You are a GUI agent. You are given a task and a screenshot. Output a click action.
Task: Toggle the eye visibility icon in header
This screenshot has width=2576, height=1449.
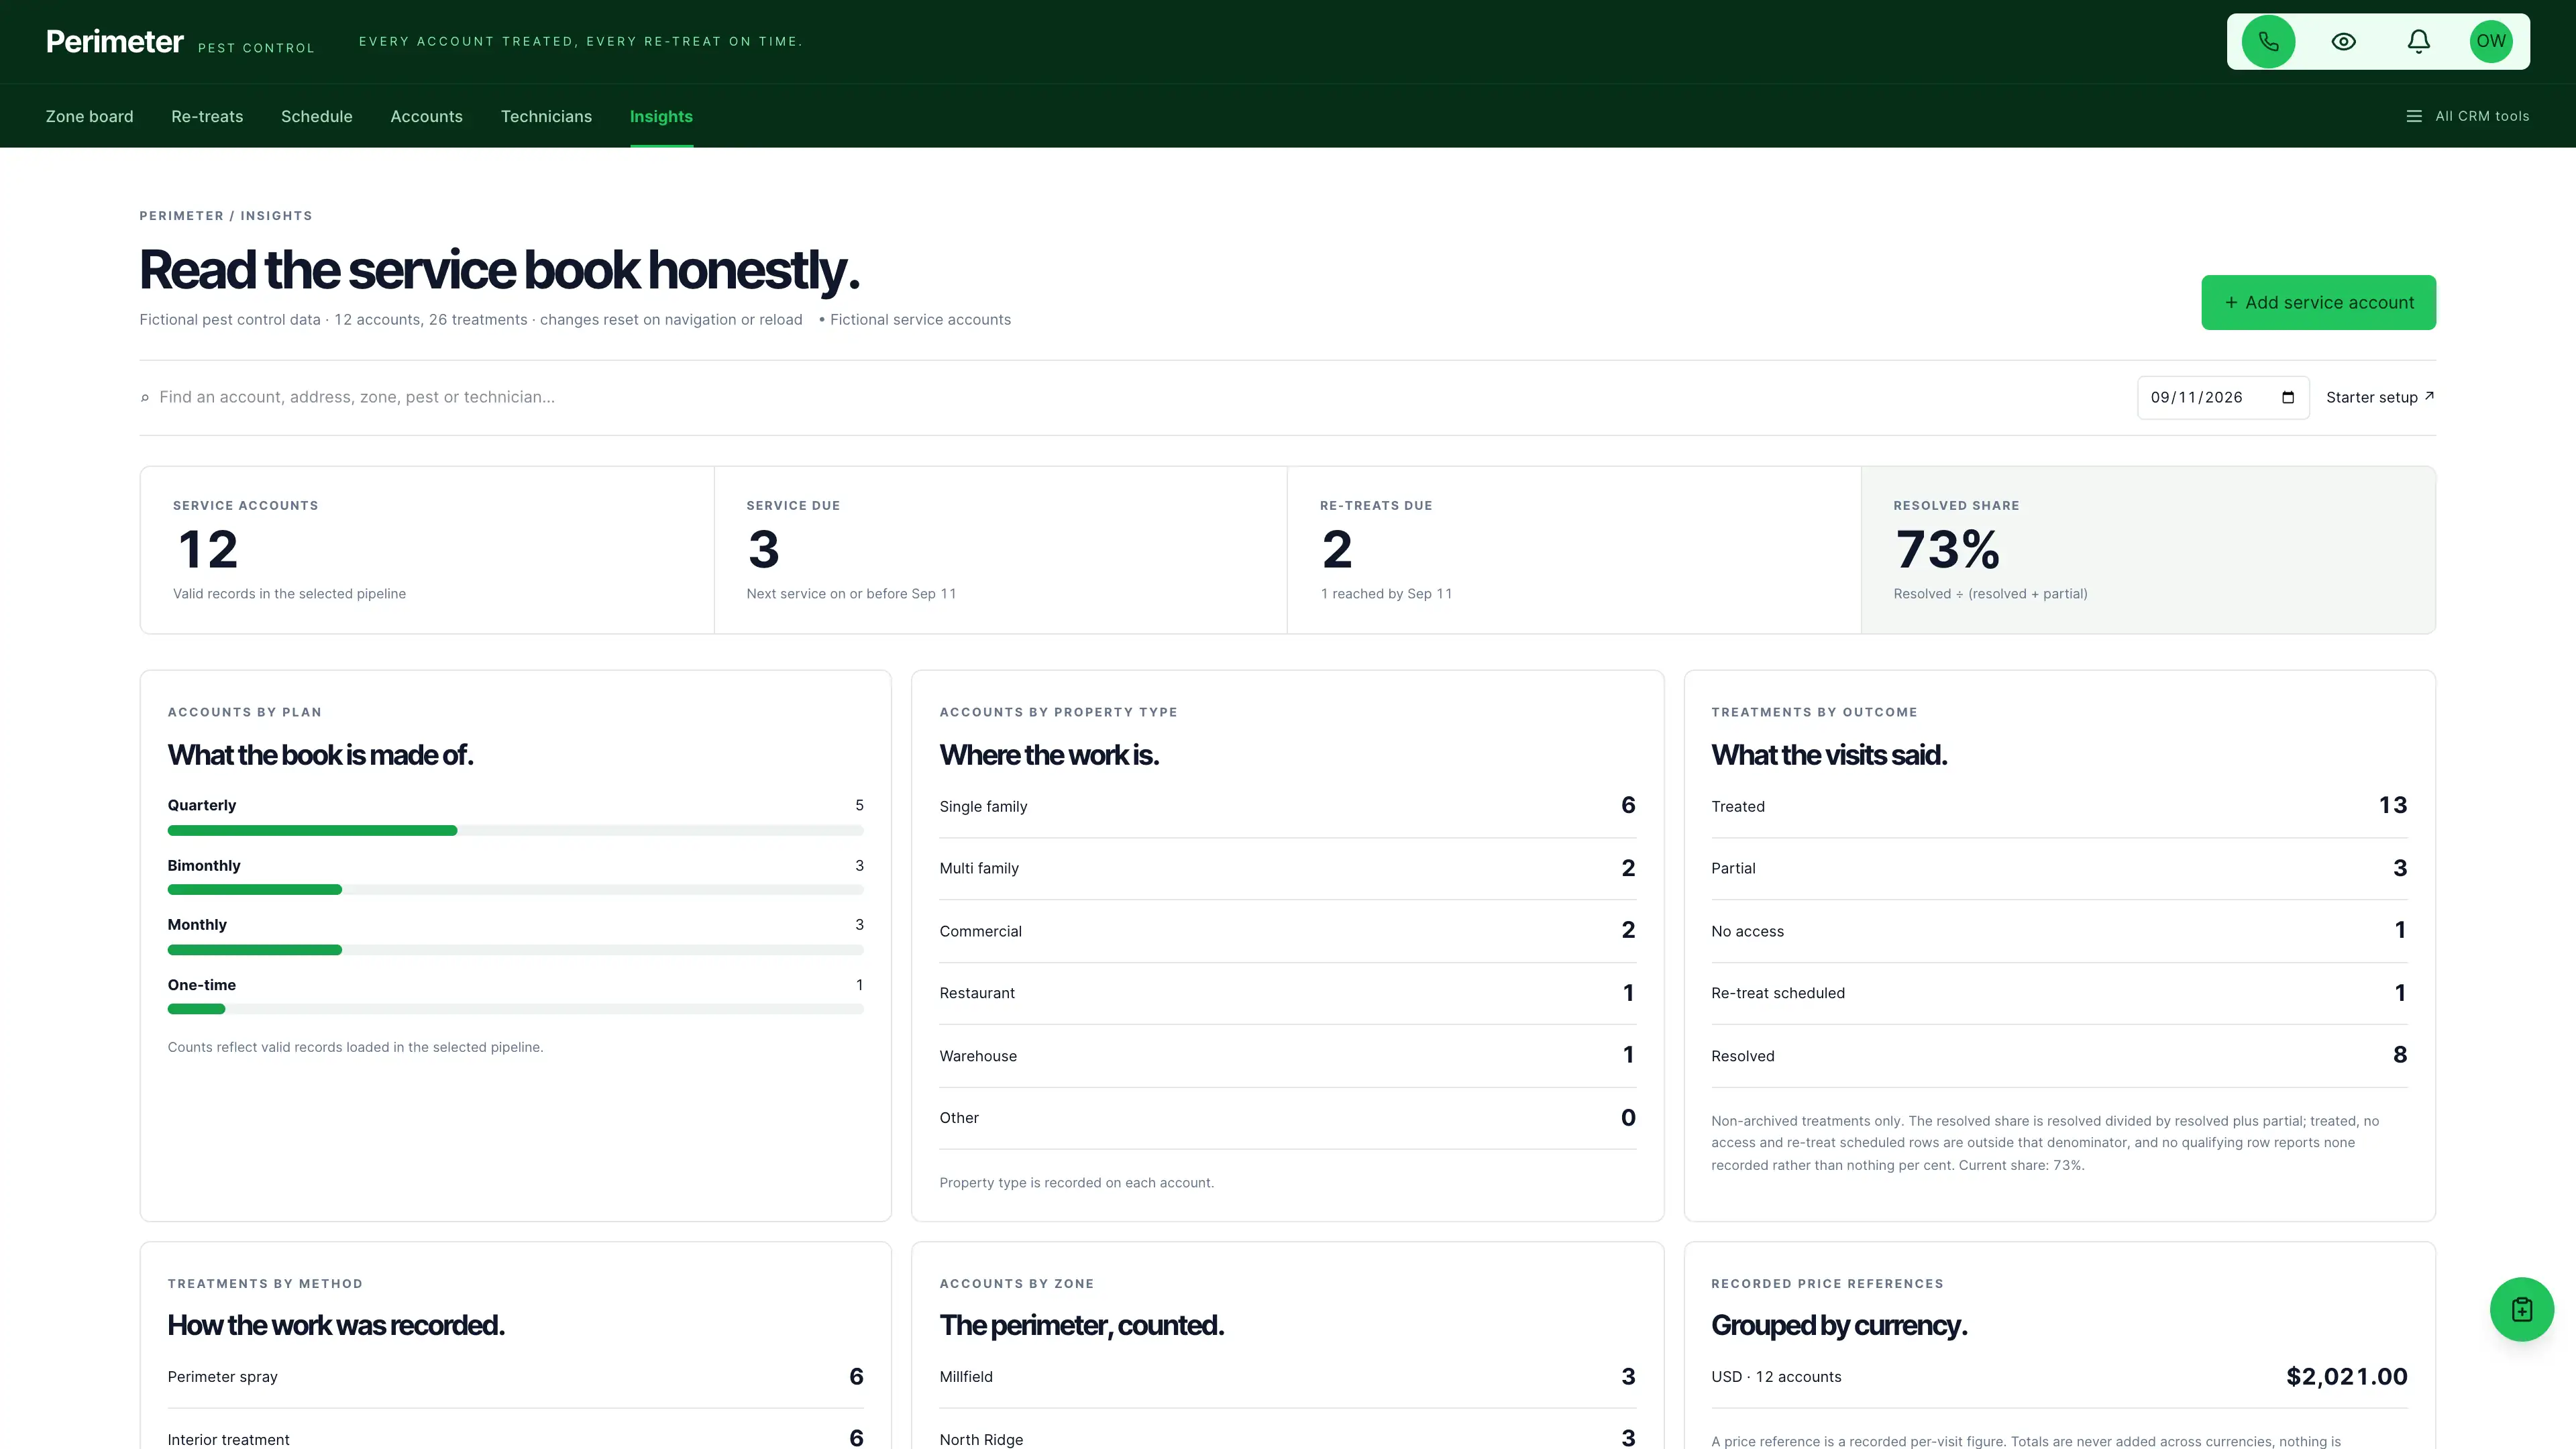tap(2343, 41)
